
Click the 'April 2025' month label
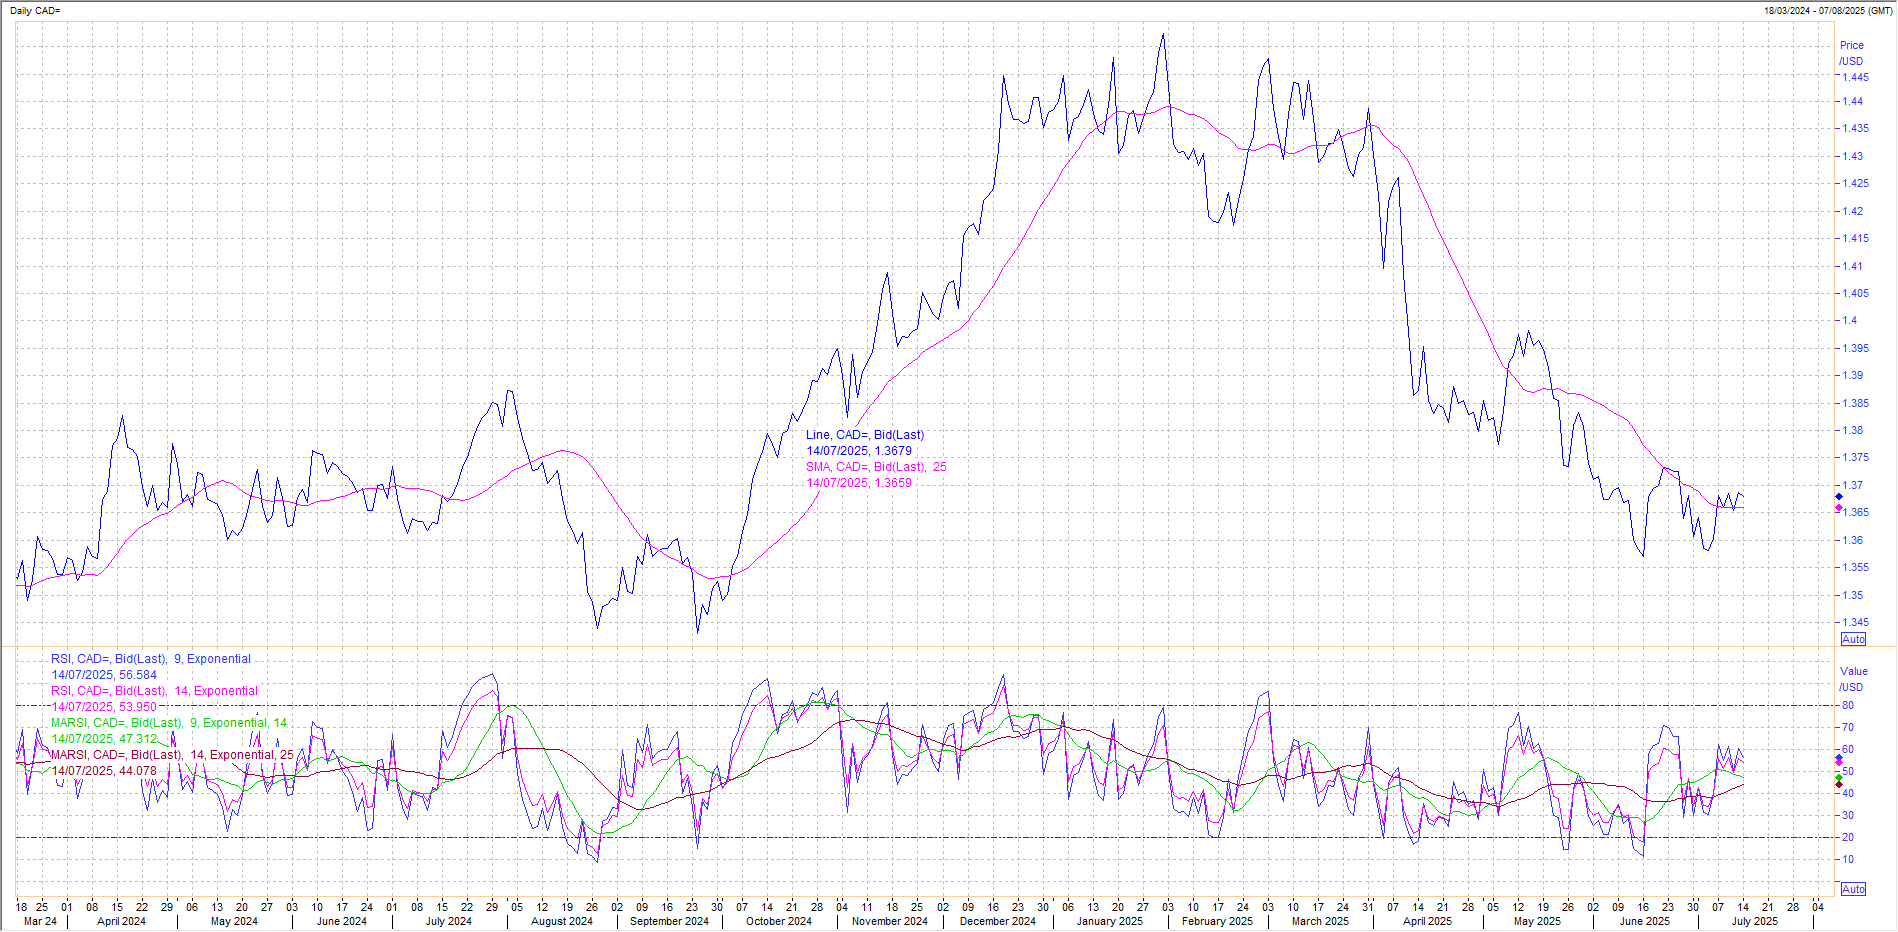click(1427, 921)
